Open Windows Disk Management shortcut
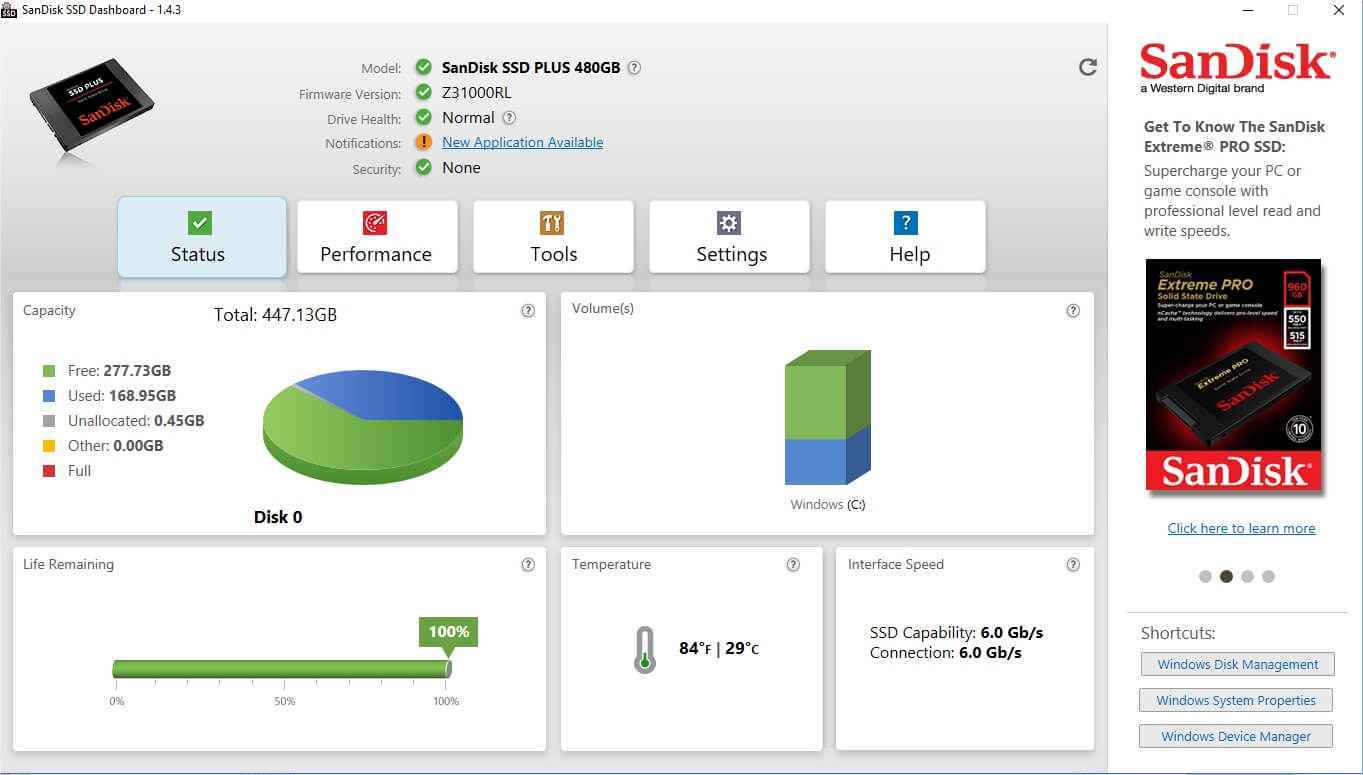The image size is (1363, 775). pyautogui.click(x=1237, y=664)
